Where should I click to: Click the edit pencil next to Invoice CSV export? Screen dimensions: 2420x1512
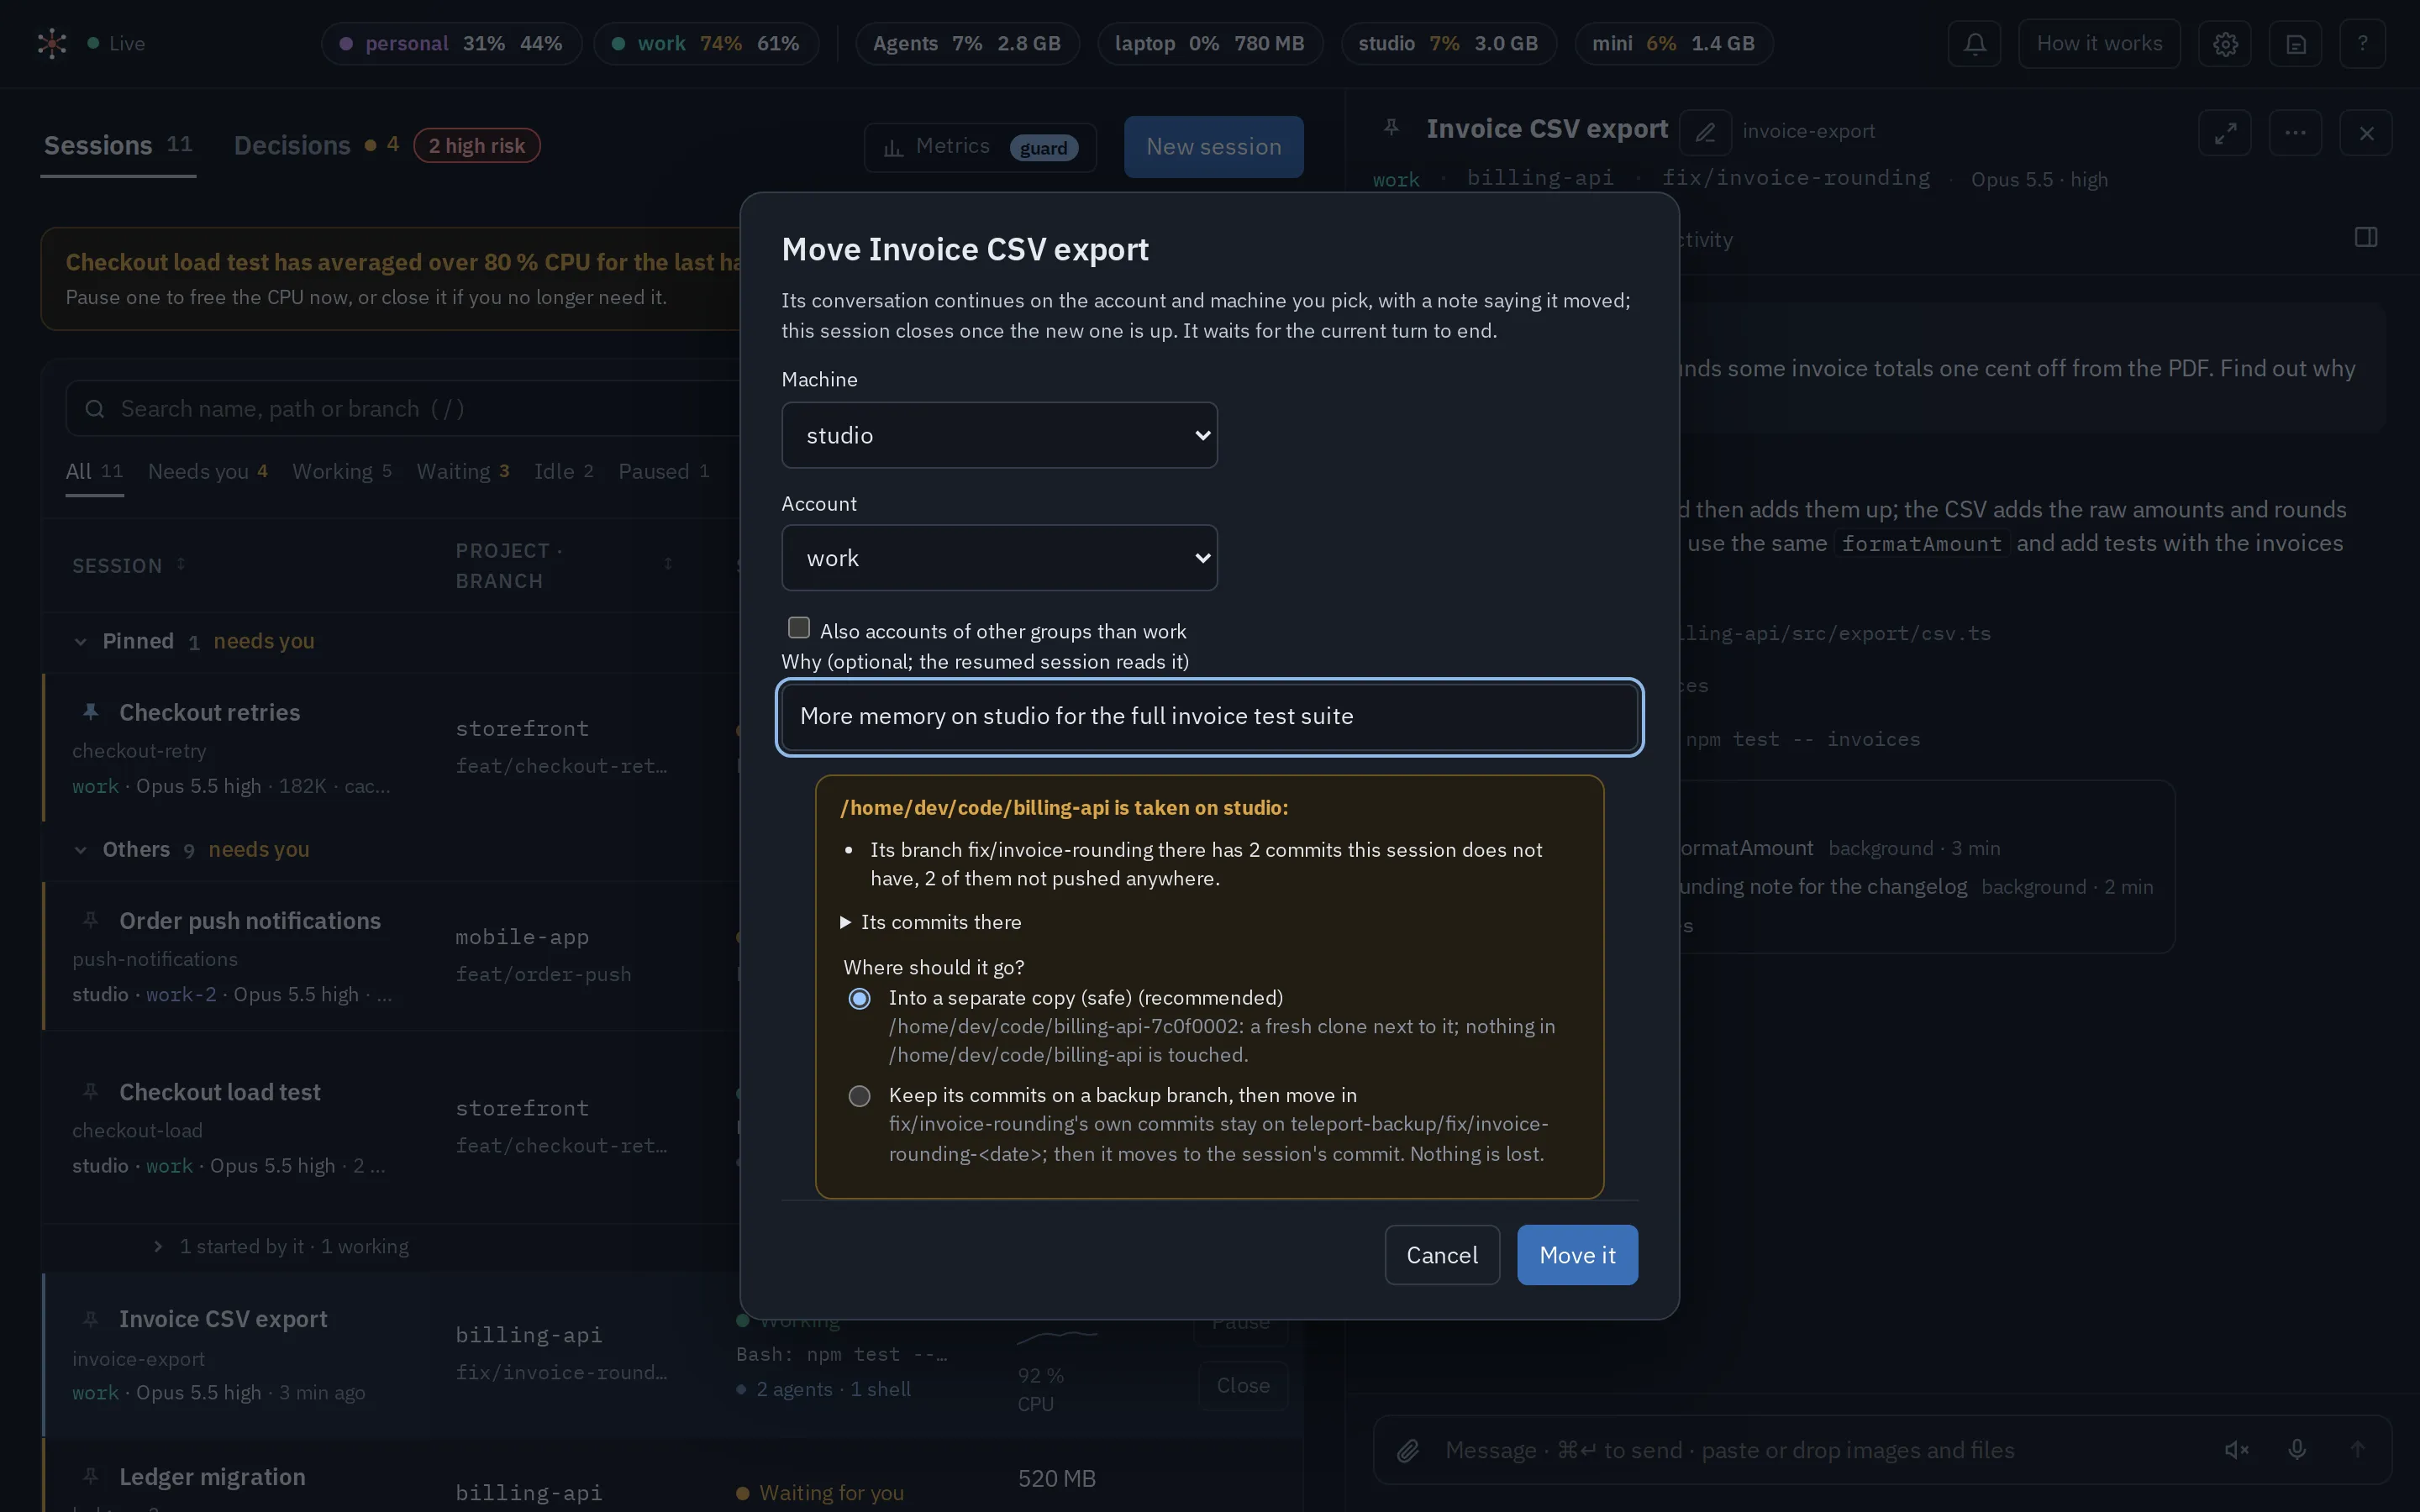click(x=1705, y=132)
